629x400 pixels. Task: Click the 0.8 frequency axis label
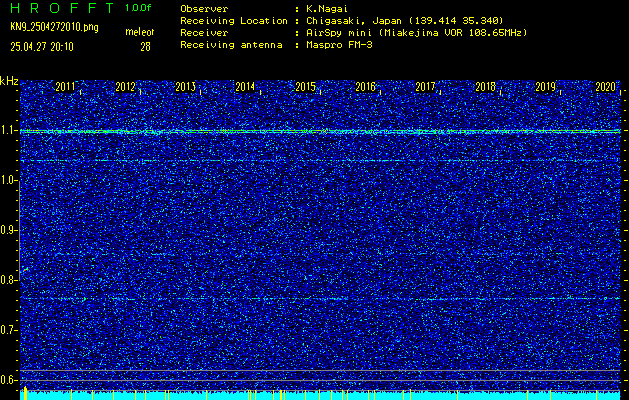click(7, 280)
